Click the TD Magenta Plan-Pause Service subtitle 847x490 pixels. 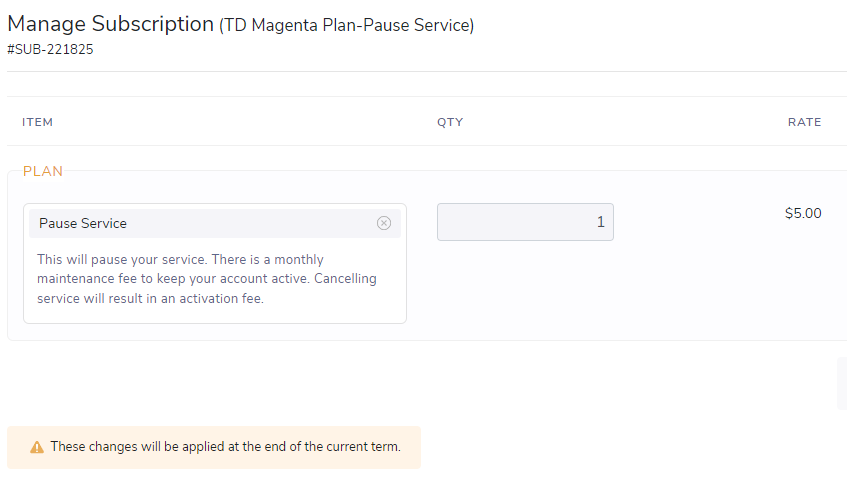pyautogui.click(x=346, y=25)
